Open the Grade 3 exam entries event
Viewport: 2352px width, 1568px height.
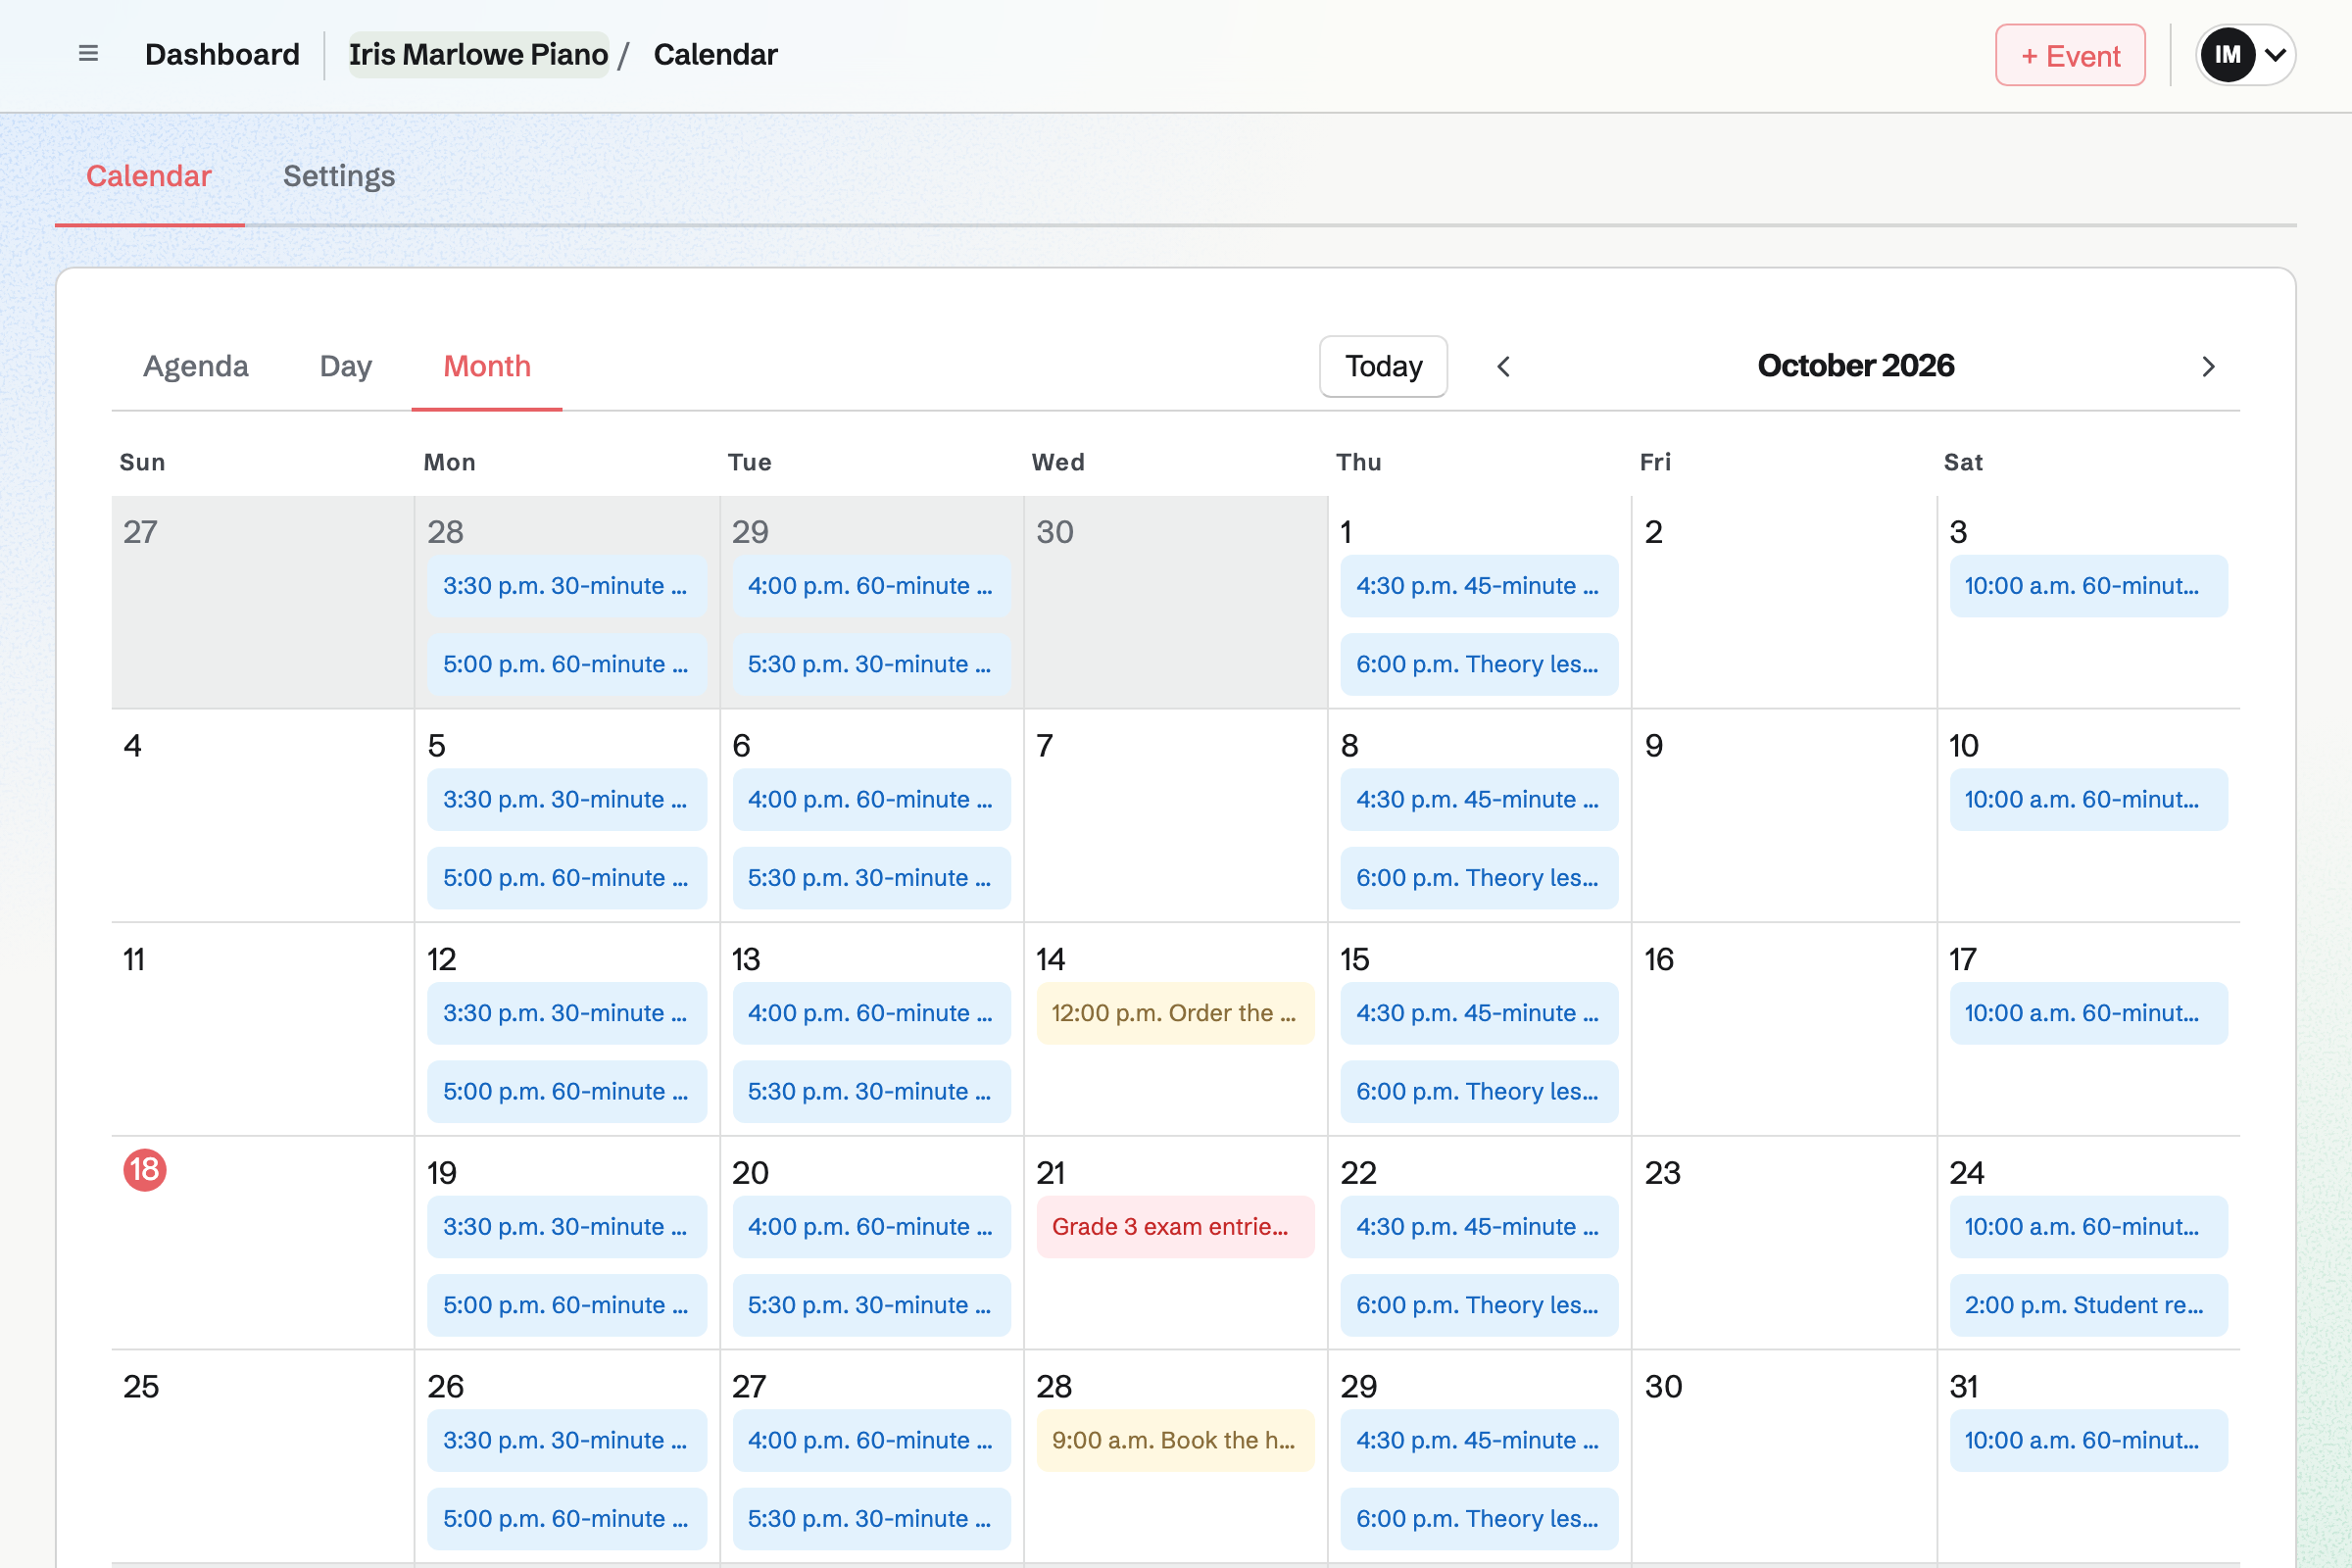click(1176, 1226)
